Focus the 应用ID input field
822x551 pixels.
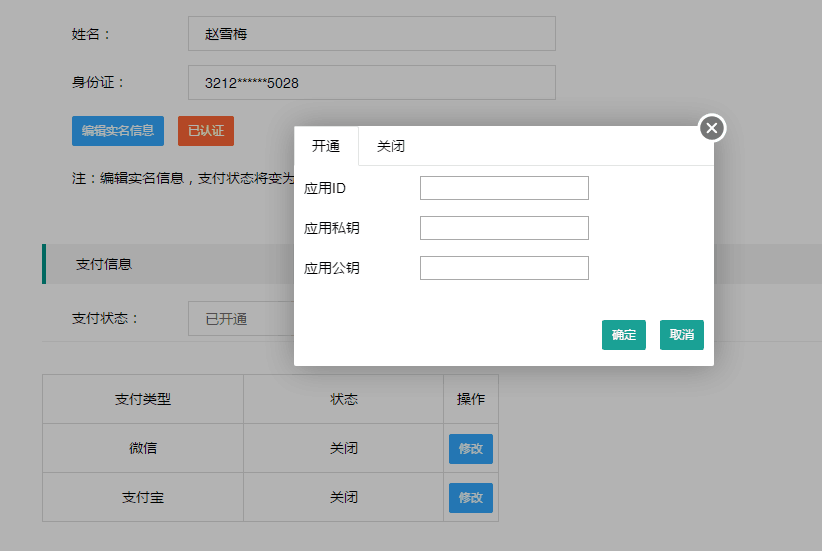504,188
